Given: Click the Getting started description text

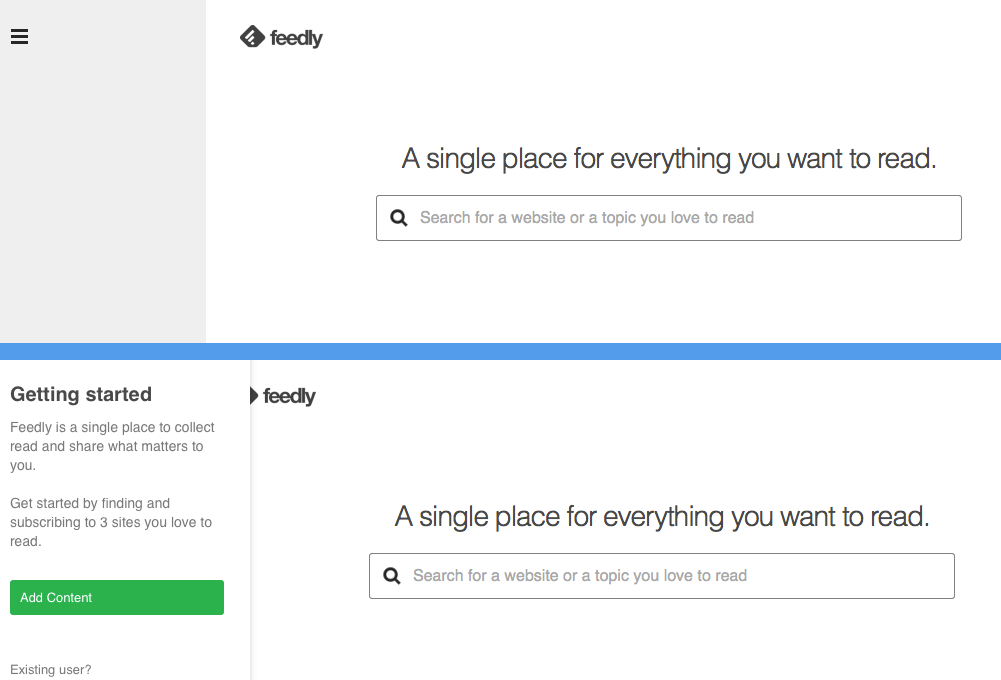Looking at the screenshot, I should tap(112, 446).
